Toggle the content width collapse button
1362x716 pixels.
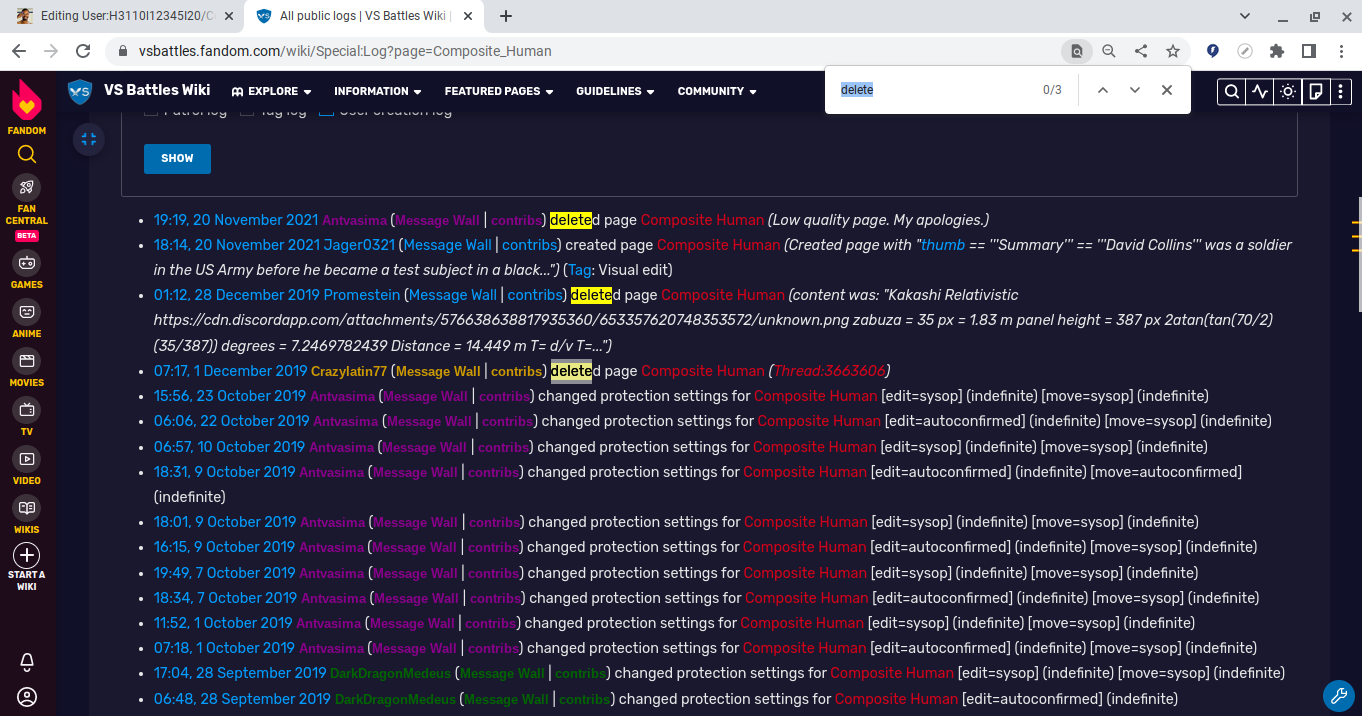click(89, 139)
